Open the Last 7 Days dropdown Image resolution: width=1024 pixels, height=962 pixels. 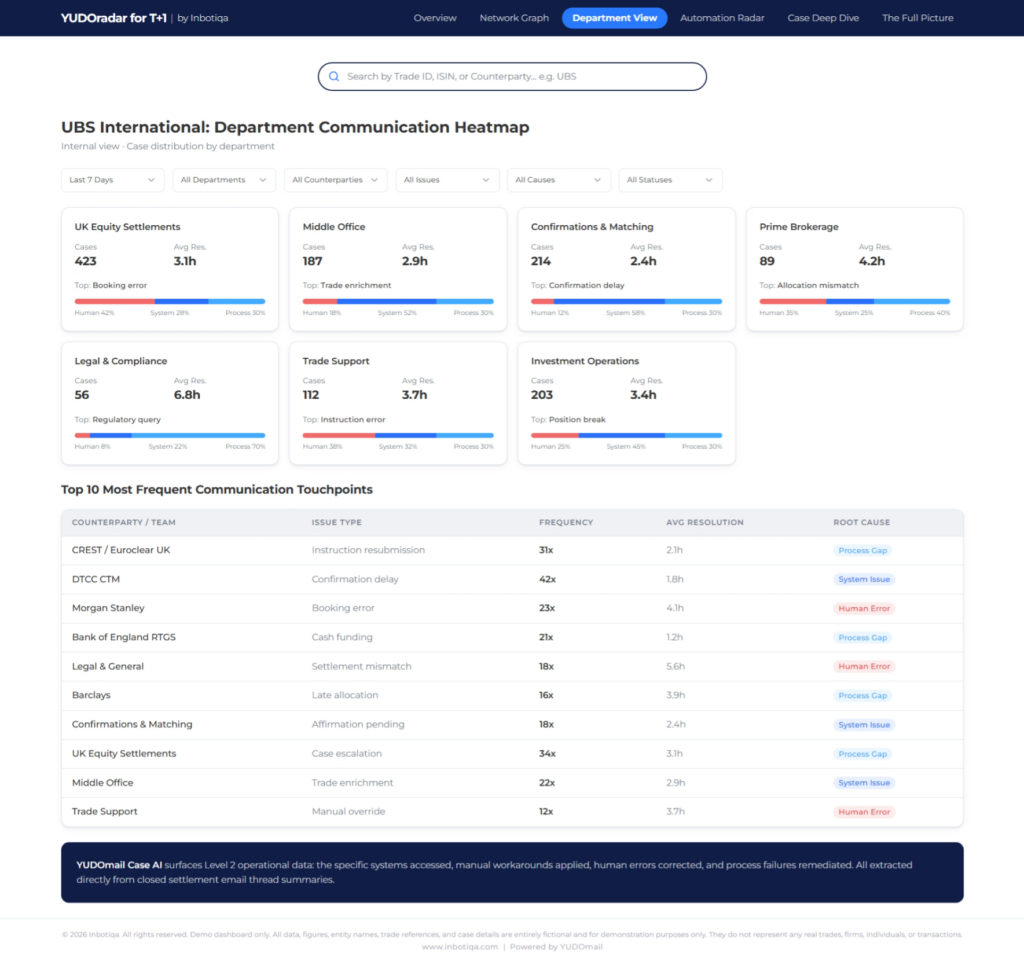(112, 180)
